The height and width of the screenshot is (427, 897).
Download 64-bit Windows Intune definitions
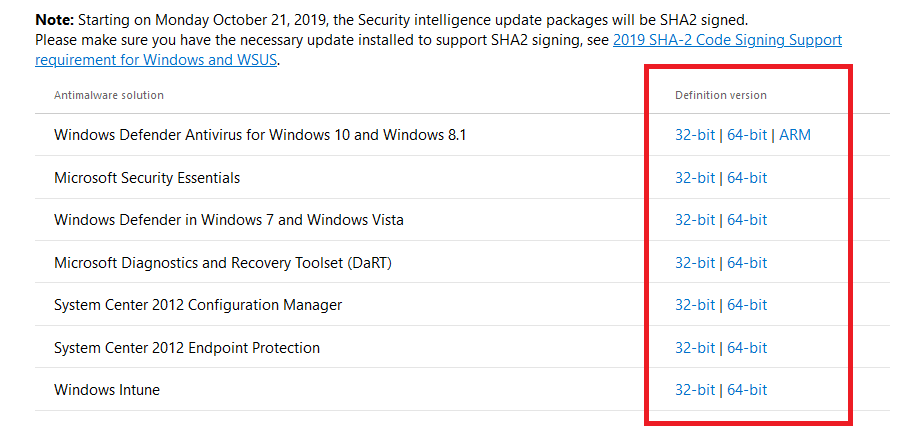point(747,390)
